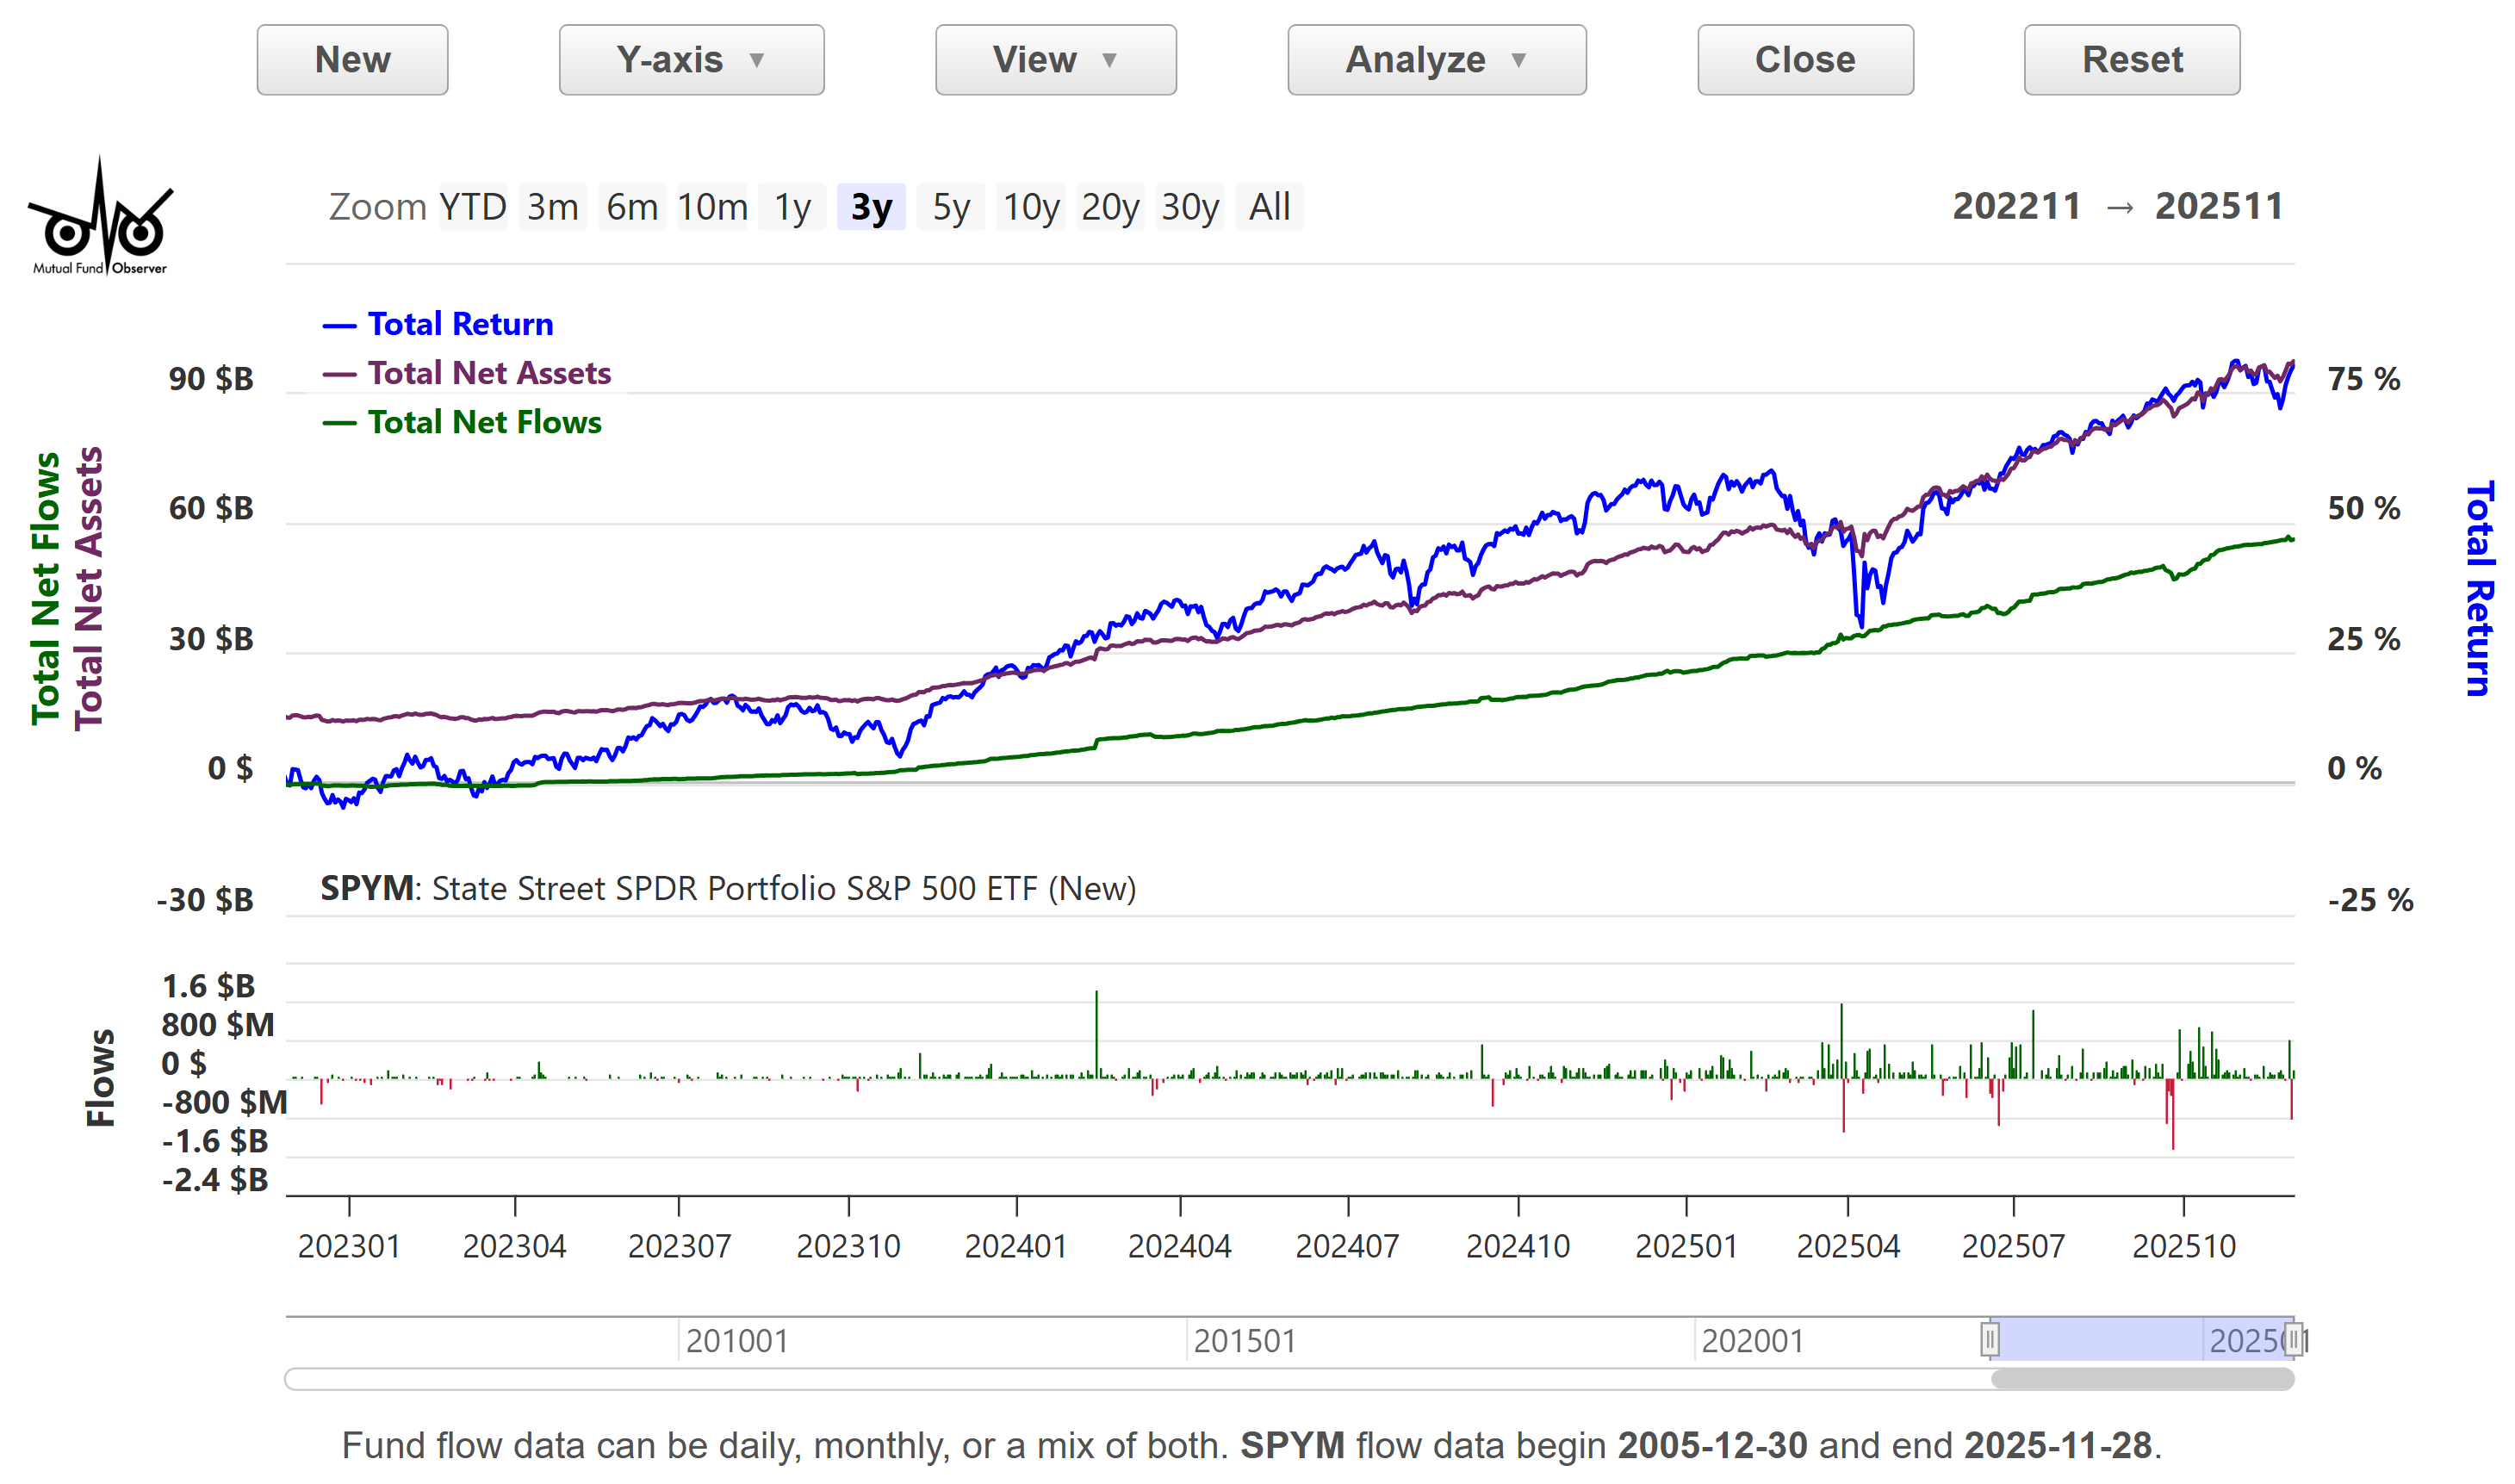2515x1484 pixels.
Task: Toggle Total Net Flows legend entry
Action: (x=484, y=422)
